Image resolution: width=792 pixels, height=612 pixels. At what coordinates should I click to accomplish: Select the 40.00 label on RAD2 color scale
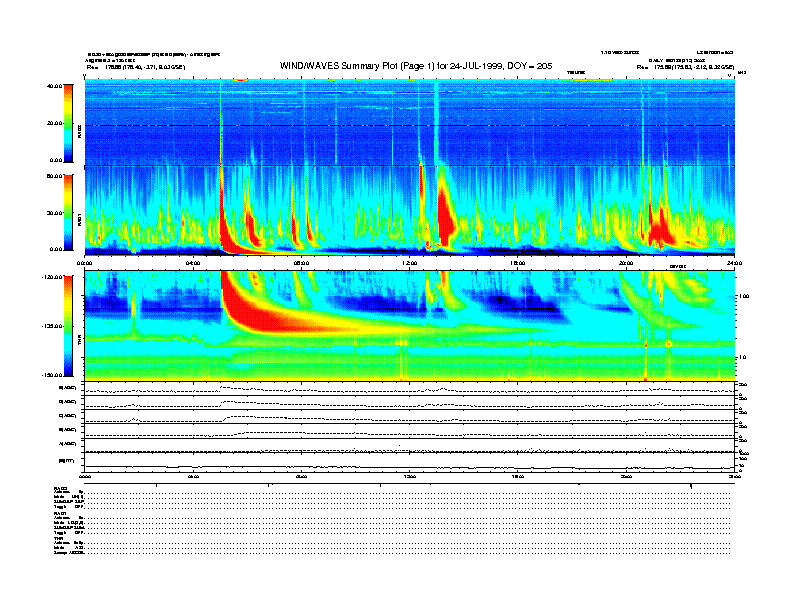54,86
